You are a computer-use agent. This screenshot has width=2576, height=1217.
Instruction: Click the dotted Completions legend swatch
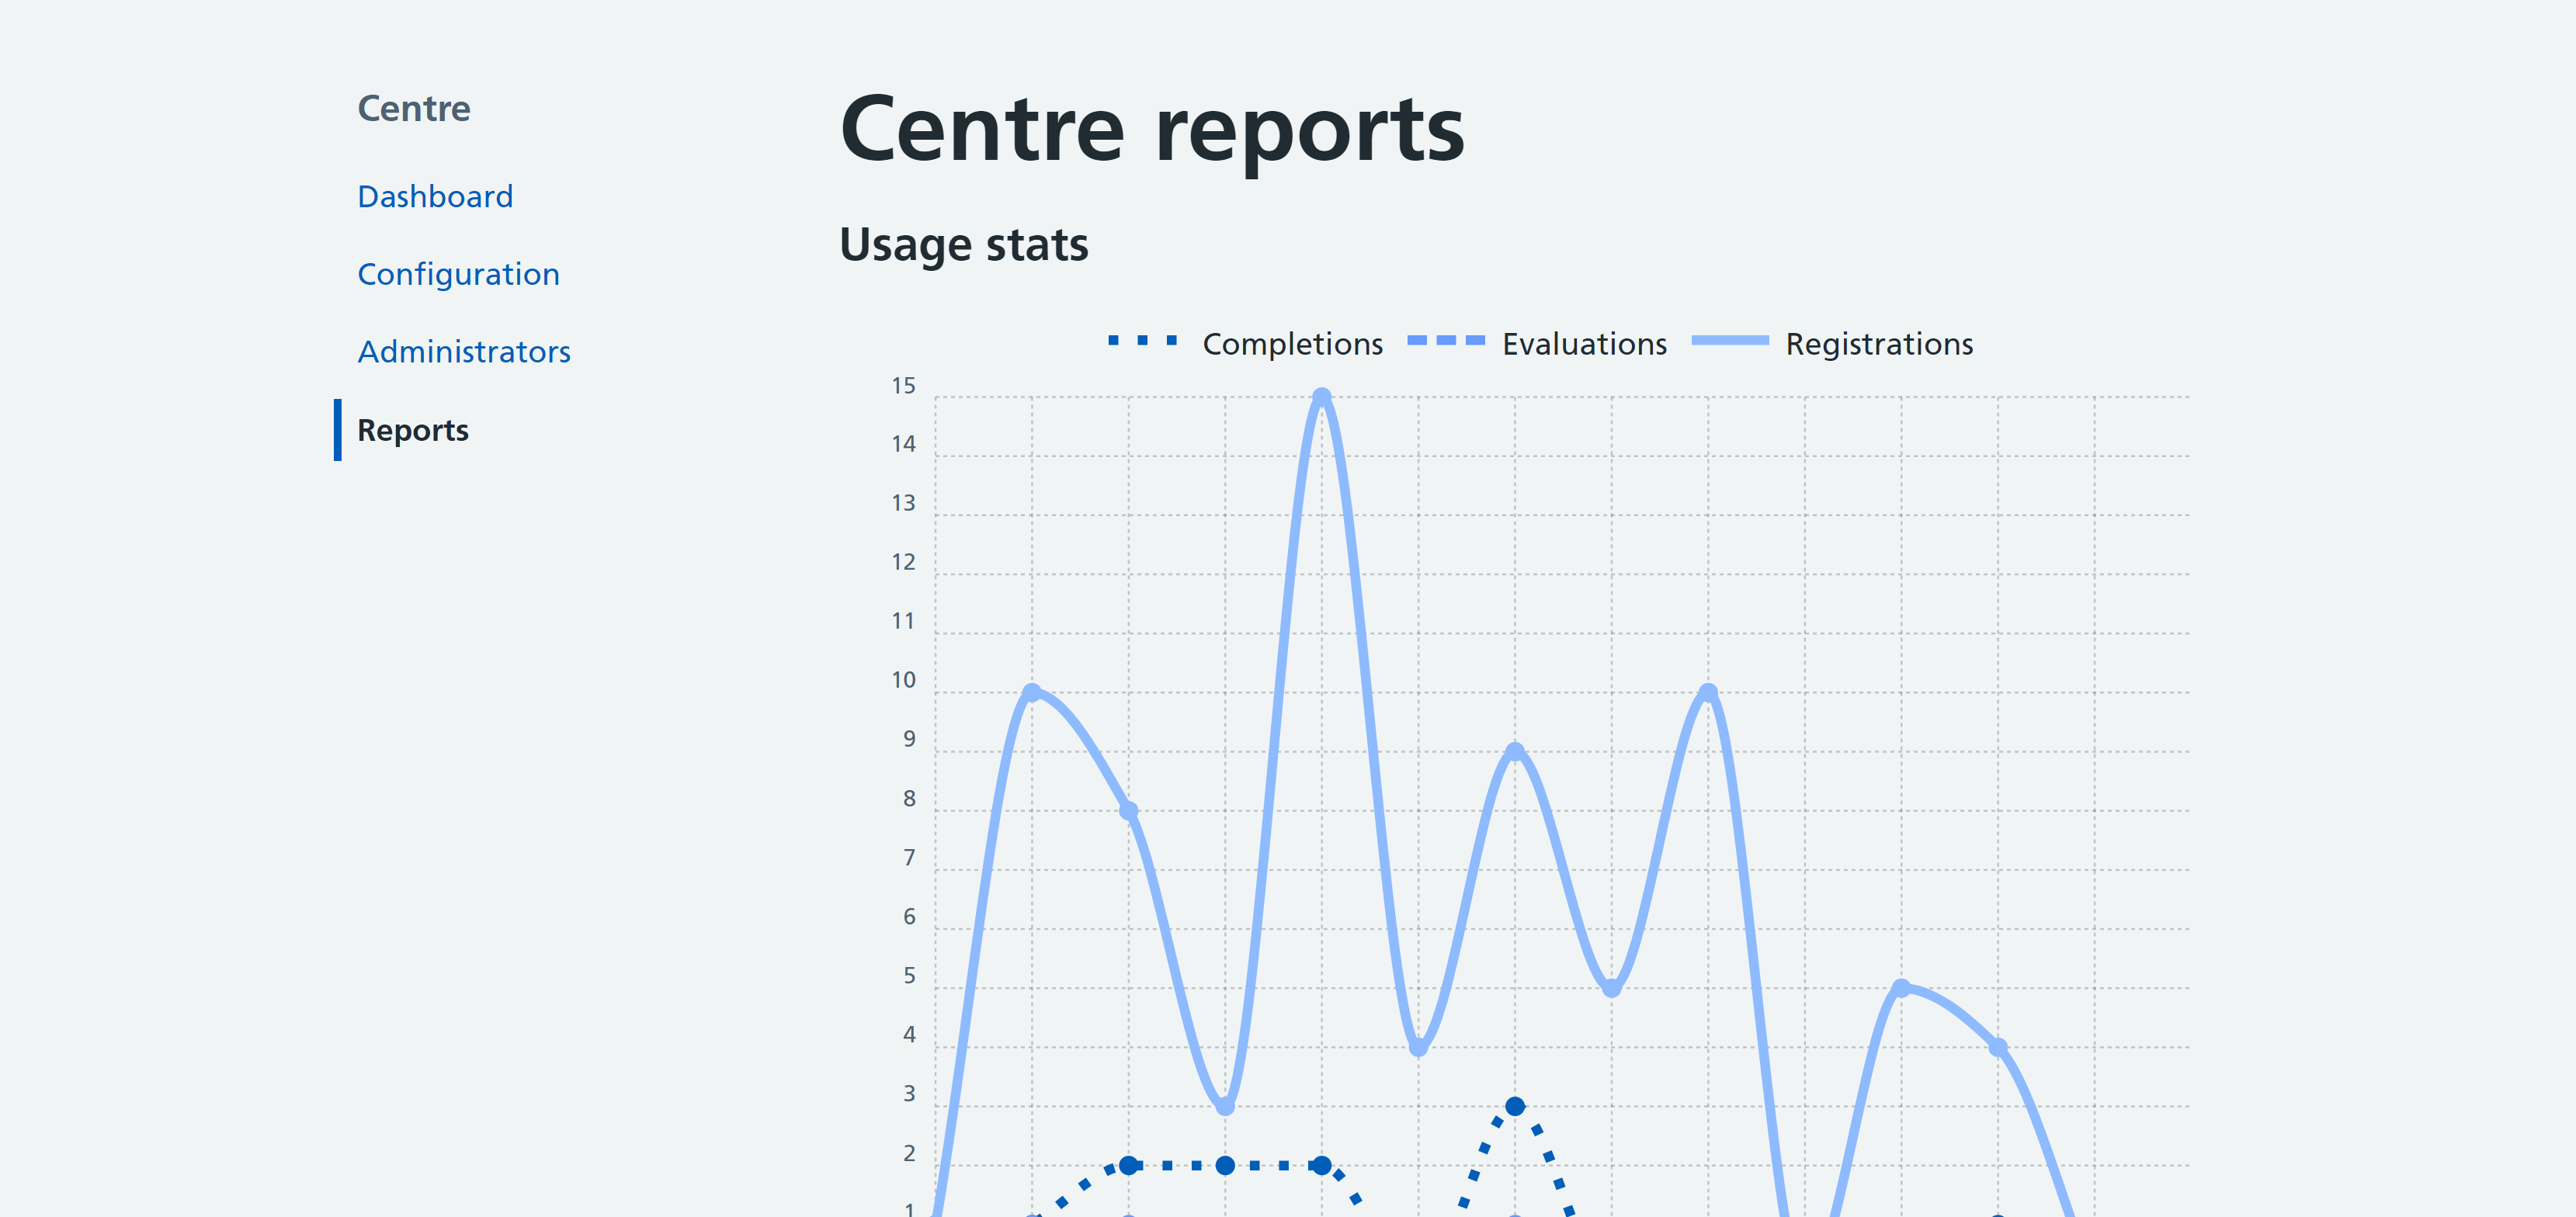pos(1142,341)
